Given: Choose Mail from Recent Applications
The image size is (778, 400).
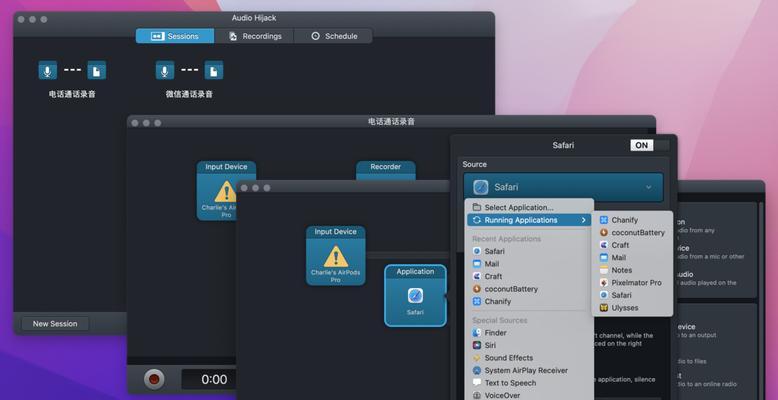Looking at the screenshot, I should pyautogui.click(x=529, y=264).
